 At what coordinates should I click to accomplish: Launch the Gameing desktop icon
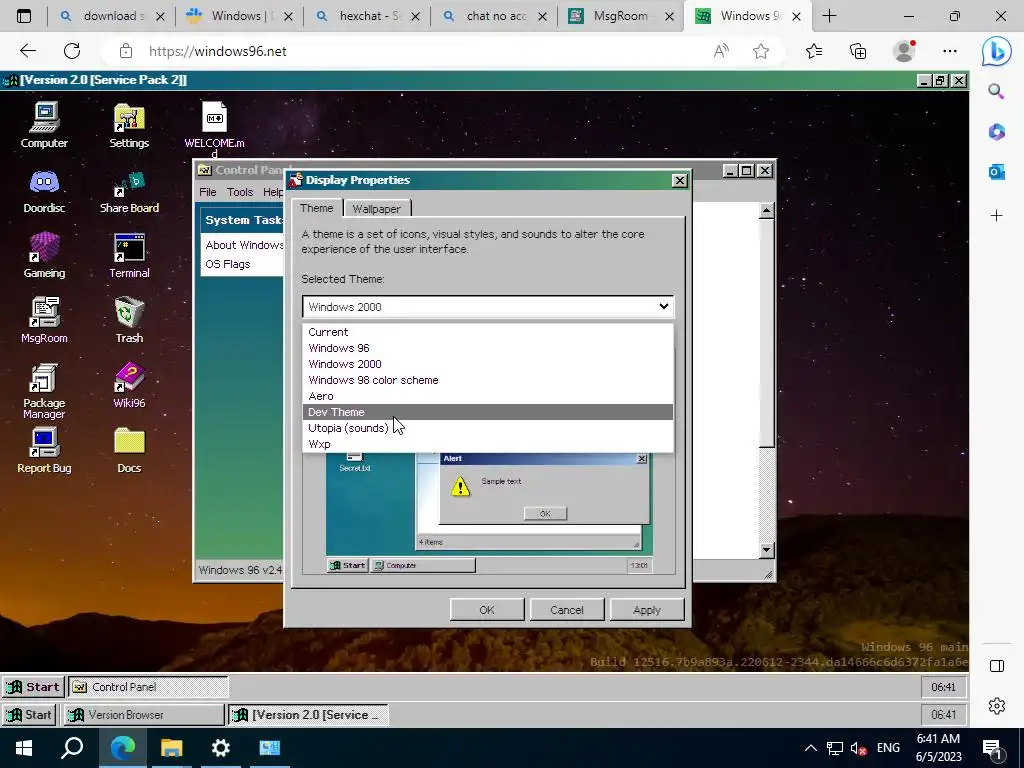(x=44, y=255)
